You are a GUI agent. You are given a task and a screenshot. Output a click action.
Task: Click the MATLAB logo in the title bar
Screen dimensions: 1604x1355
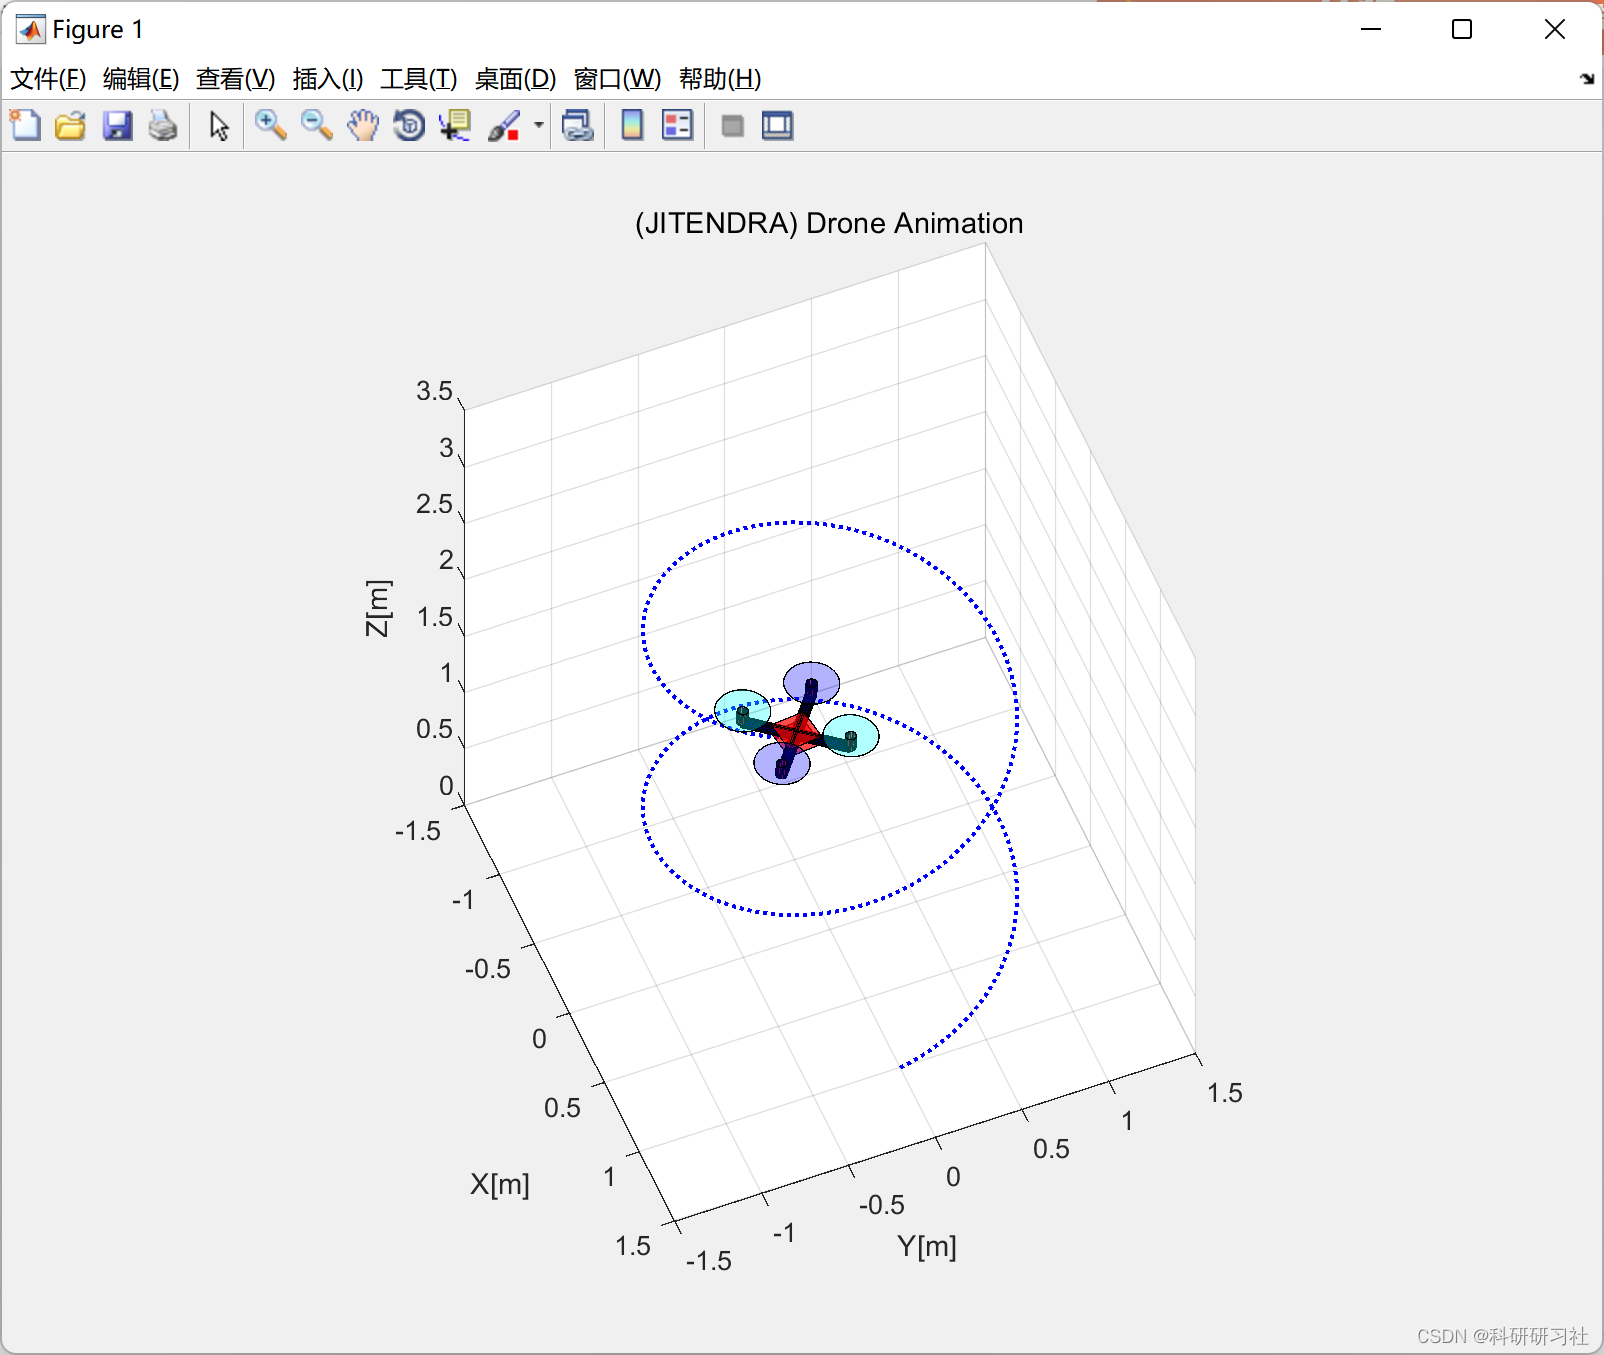30,30
